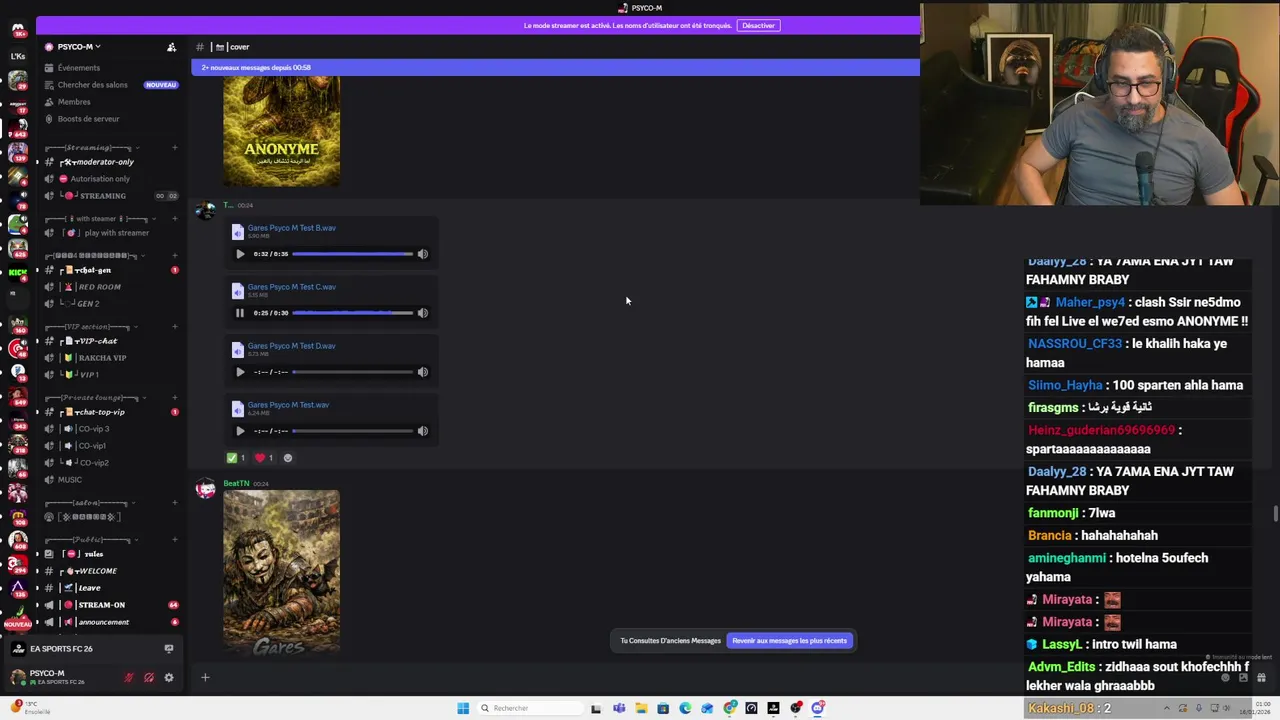The image size is (1280, 720).
Task: Mute volume on Test D.wav player
Action: click(x=422, y=372)
